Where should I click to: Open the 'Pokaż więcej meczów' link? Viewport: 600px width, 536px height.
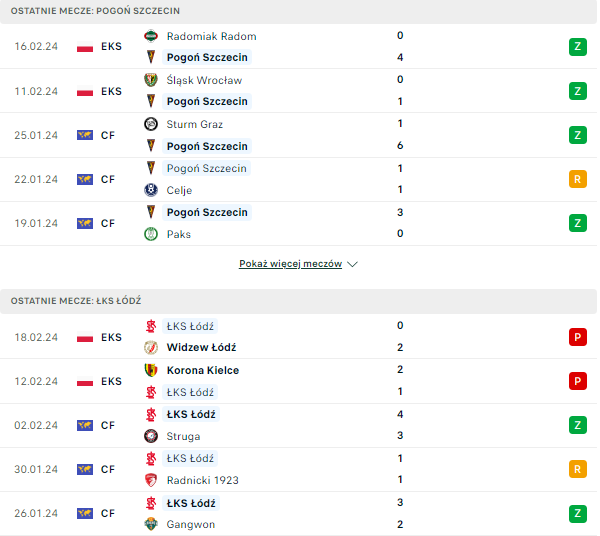coord(290,264)
